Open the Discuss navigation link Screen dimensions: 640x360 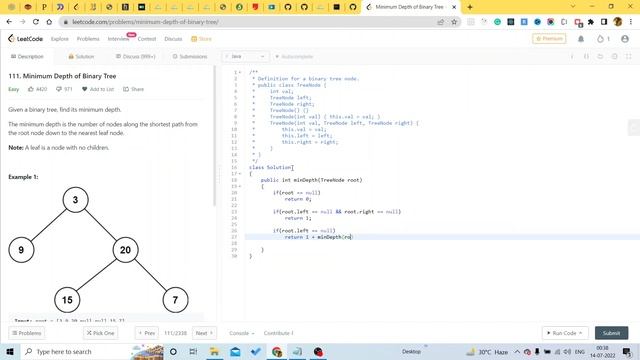coord(173,39)
